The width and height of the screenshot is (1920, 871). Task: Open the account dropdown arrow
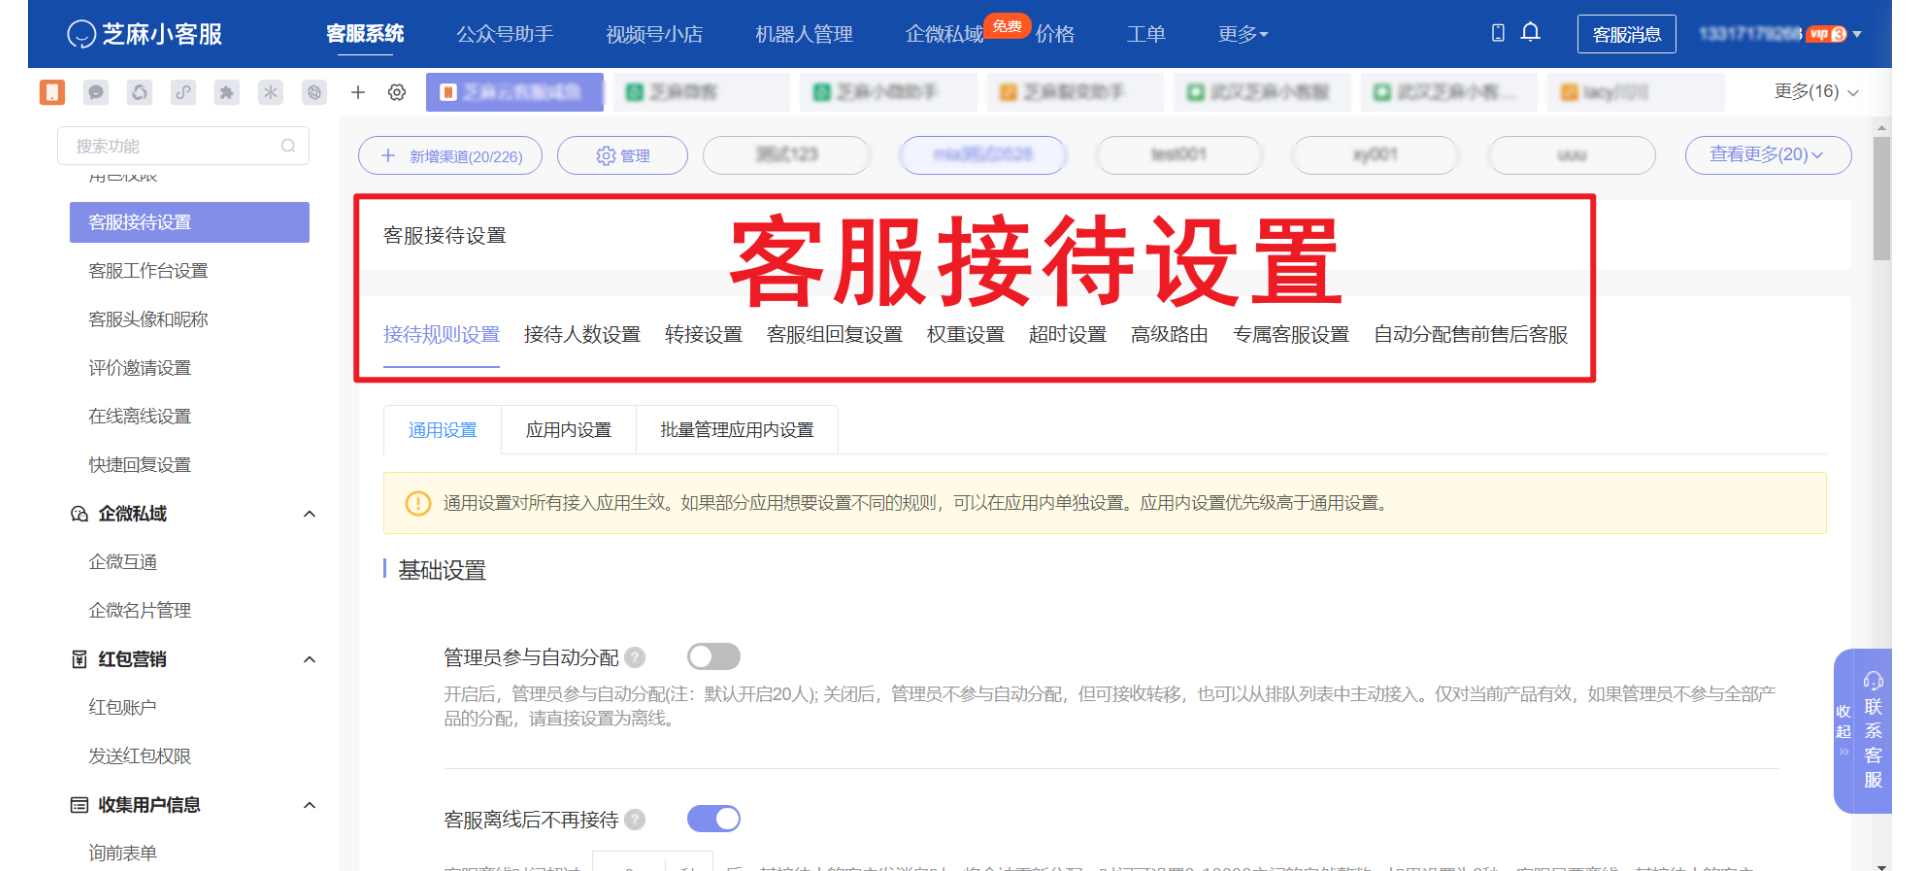1857,34
